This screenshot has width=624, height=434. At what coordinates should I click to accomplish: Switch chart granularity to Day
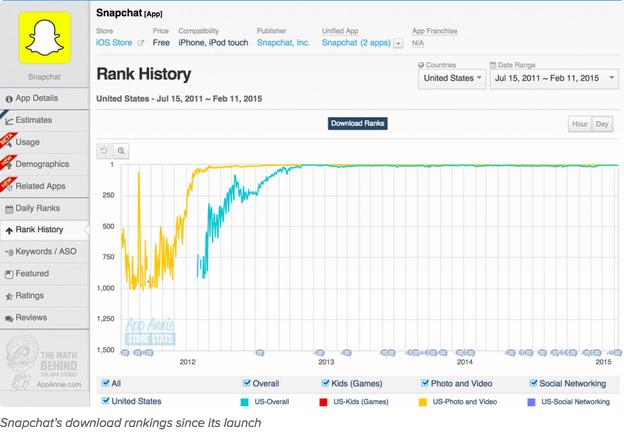pyautogui.click(x=602, y=124)
